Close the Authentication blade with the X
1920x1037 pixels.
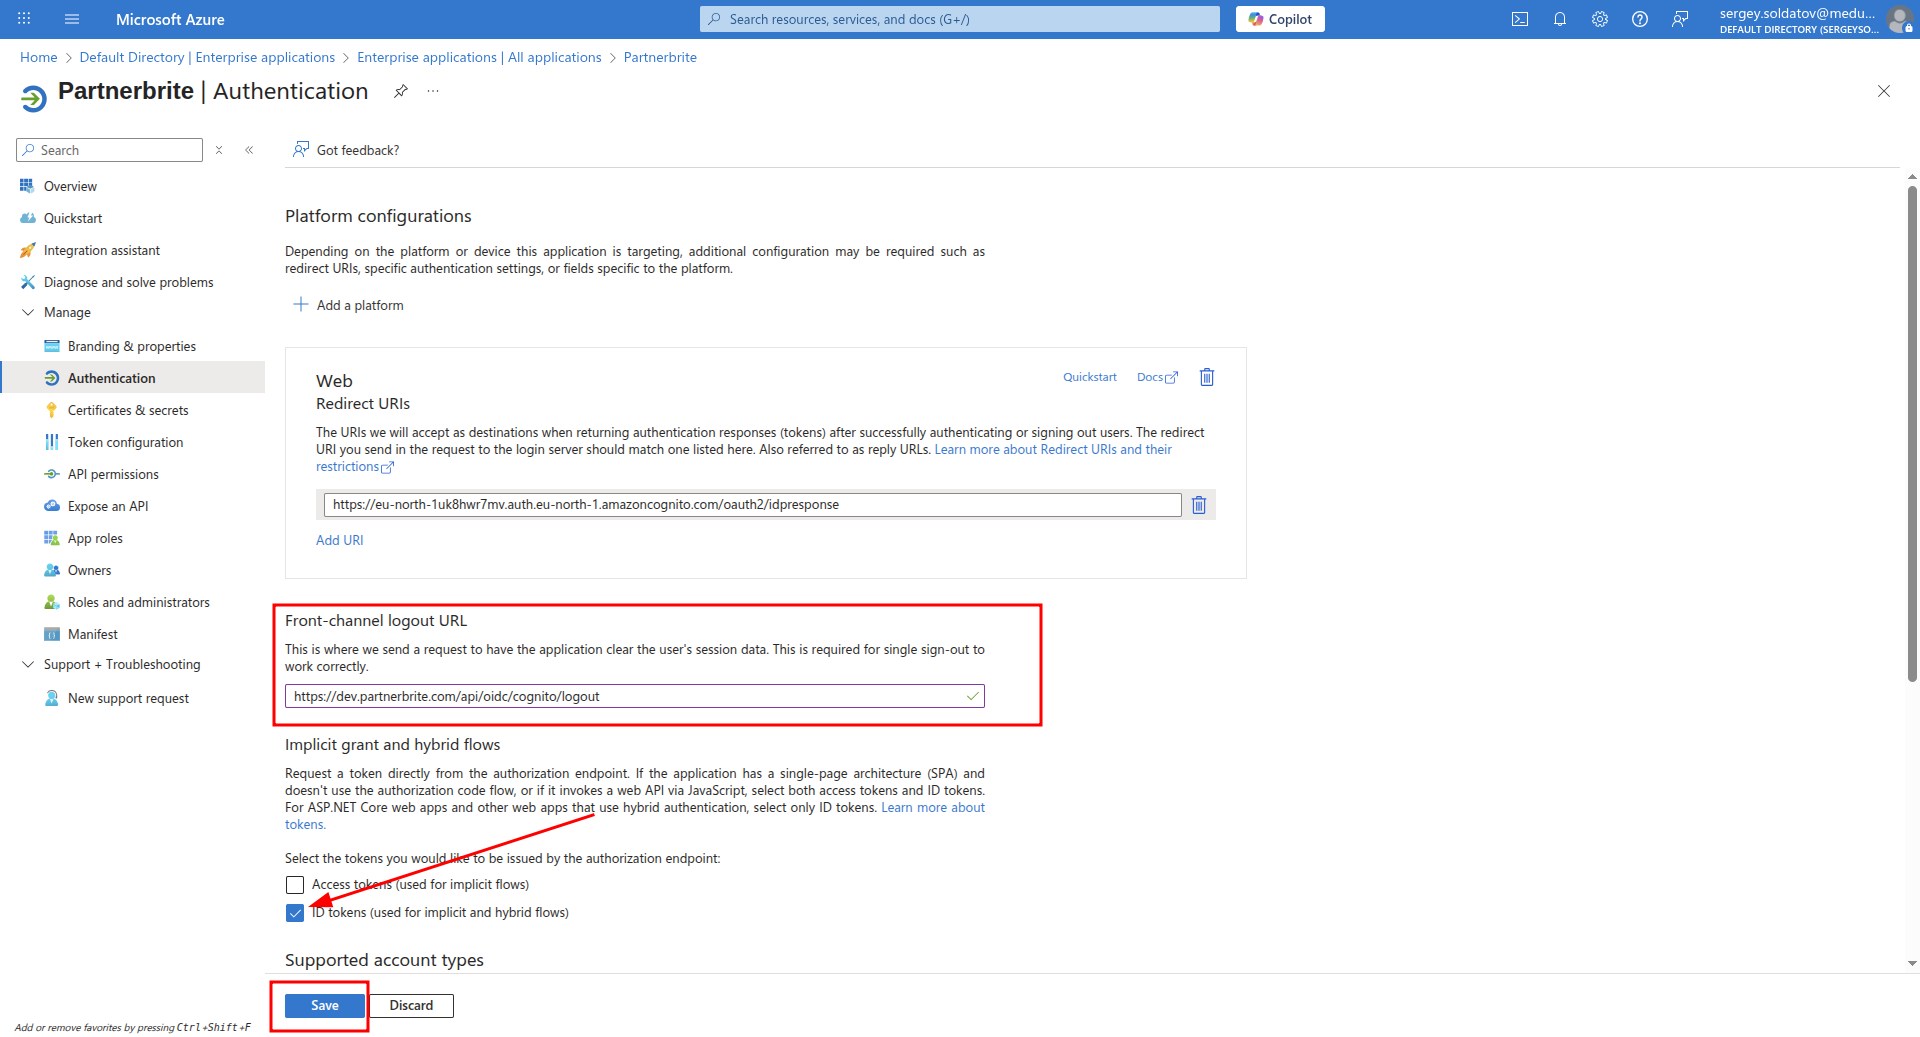(x=1884, y=91)
